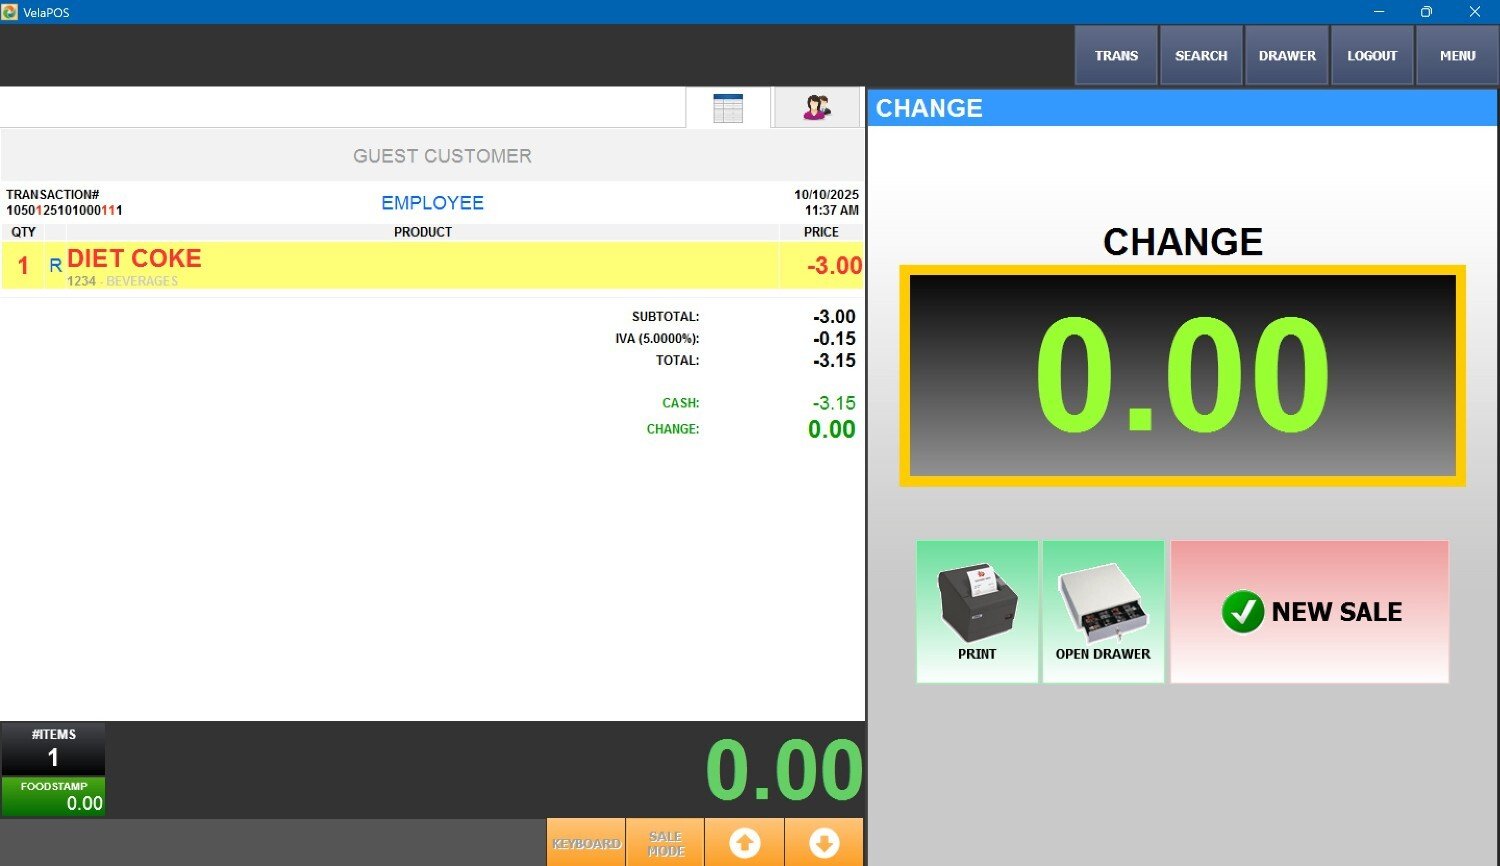1500x866 pixels.
Task: Select the Diet Coke line item
Action: pyautogui.click(x=420, y=266)
